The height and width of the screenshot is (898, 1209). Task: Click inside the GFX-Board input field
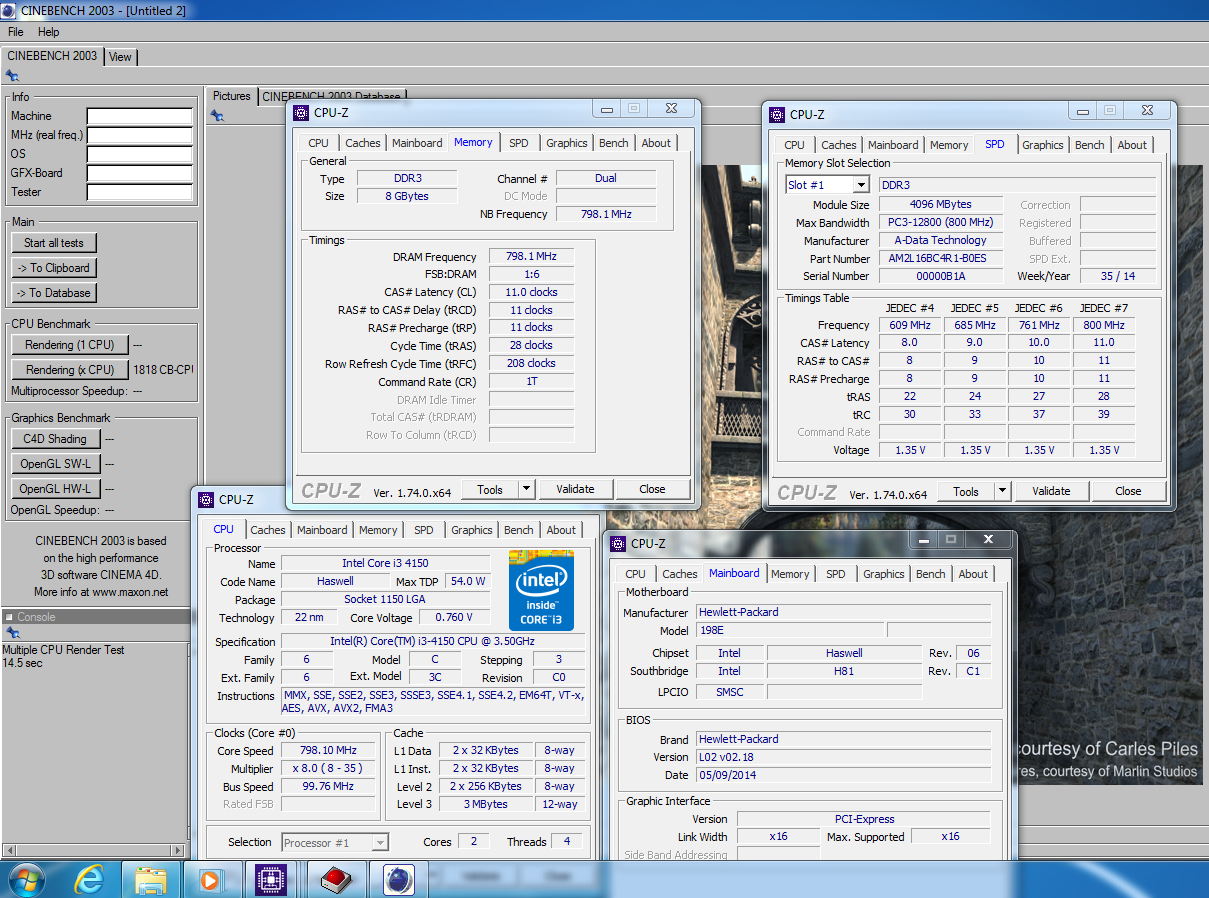pyautogui.click(x=139, y=174)
